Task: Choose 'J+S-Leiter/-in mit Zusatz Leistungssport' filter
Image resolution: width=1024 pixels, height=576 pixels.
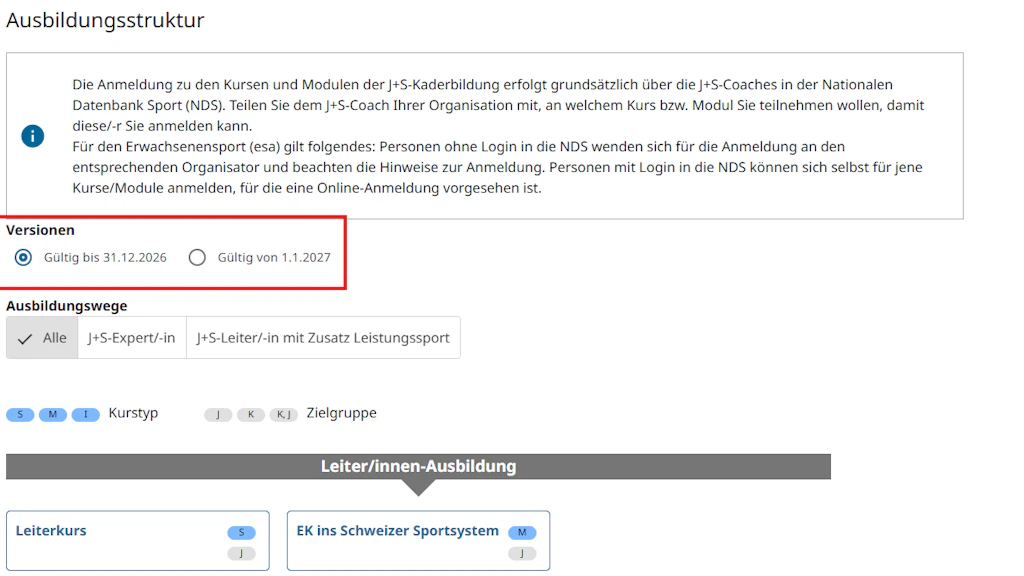Action: click(x=323, y=338)
